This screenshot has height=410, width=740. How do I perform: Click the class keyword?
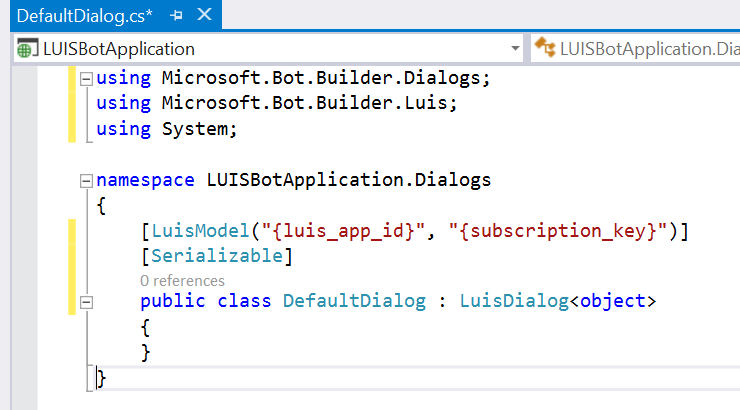[x=244, y=301]
